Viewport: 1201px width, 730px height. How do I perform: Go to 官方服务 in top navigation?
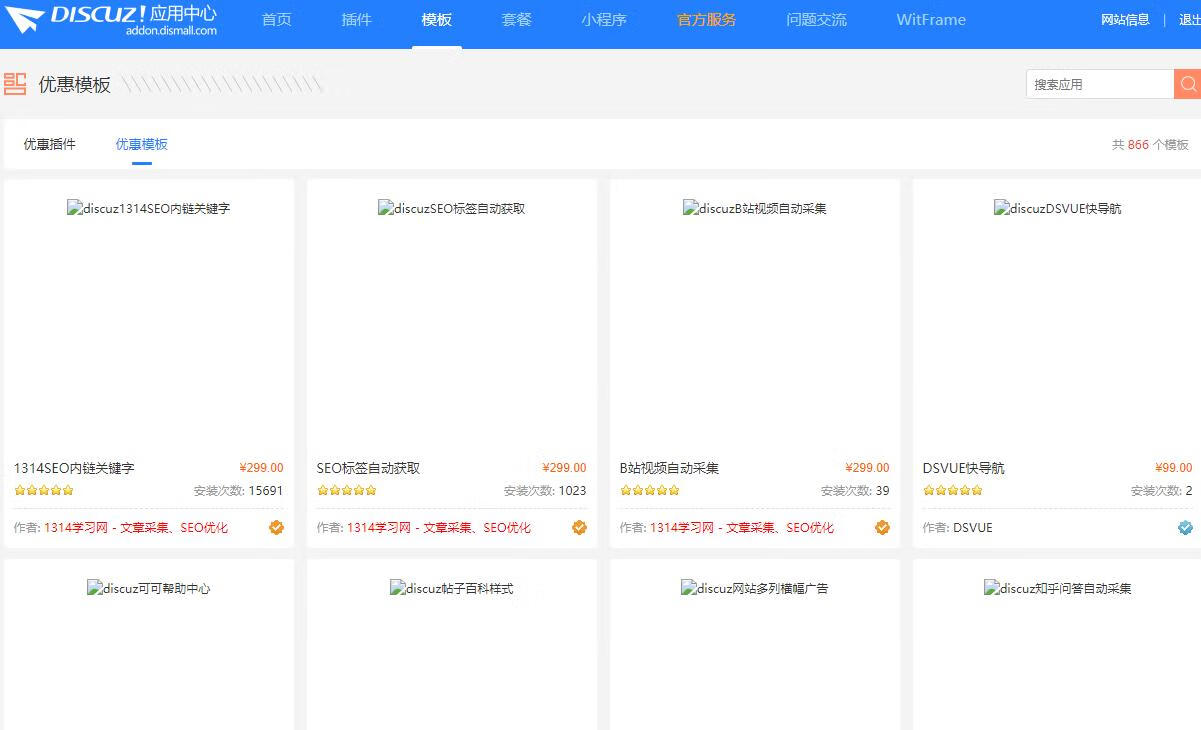(x=706, y=20)
